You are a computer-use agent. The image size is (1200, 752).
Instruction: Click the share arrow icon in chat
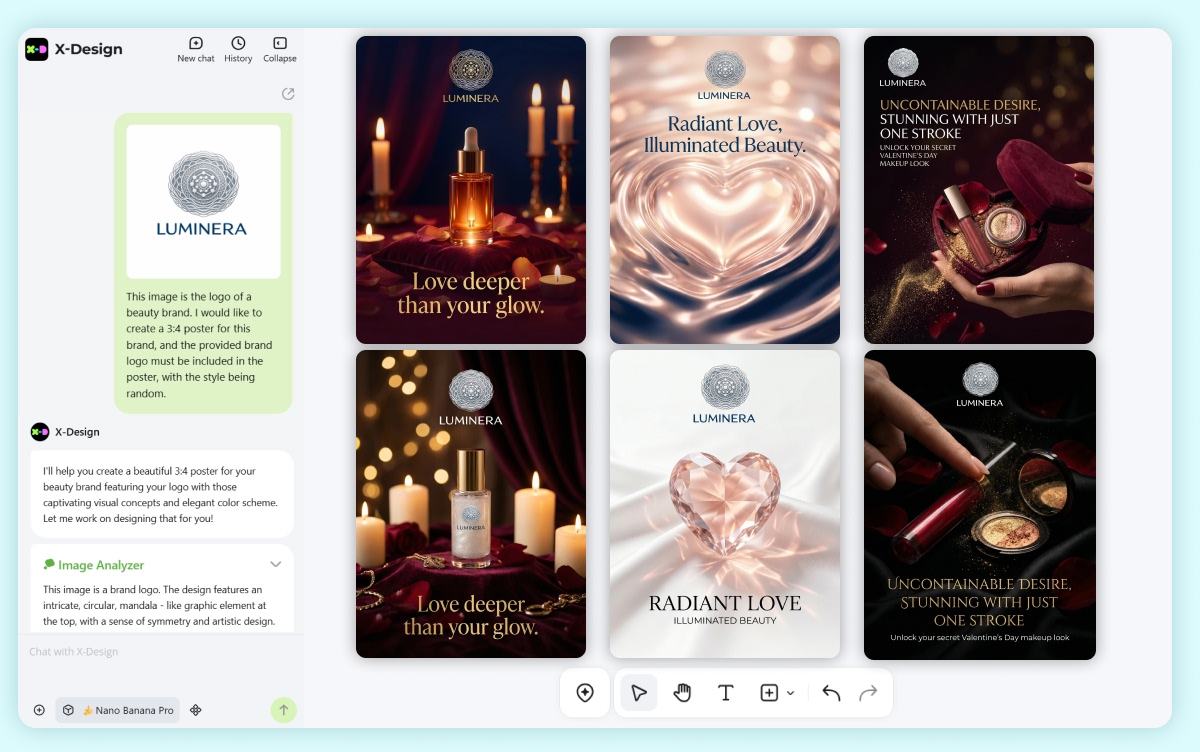[288, 94]
